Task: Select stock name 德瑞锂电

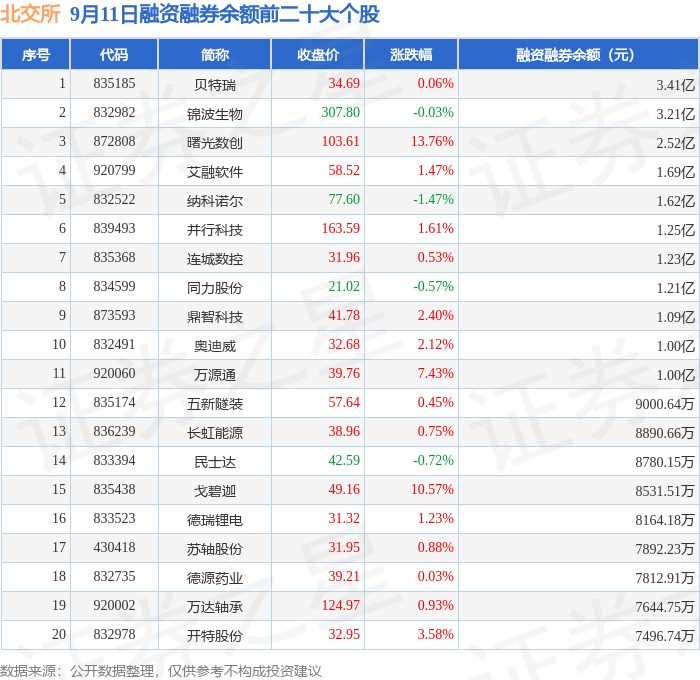Action: coord(215,520)
